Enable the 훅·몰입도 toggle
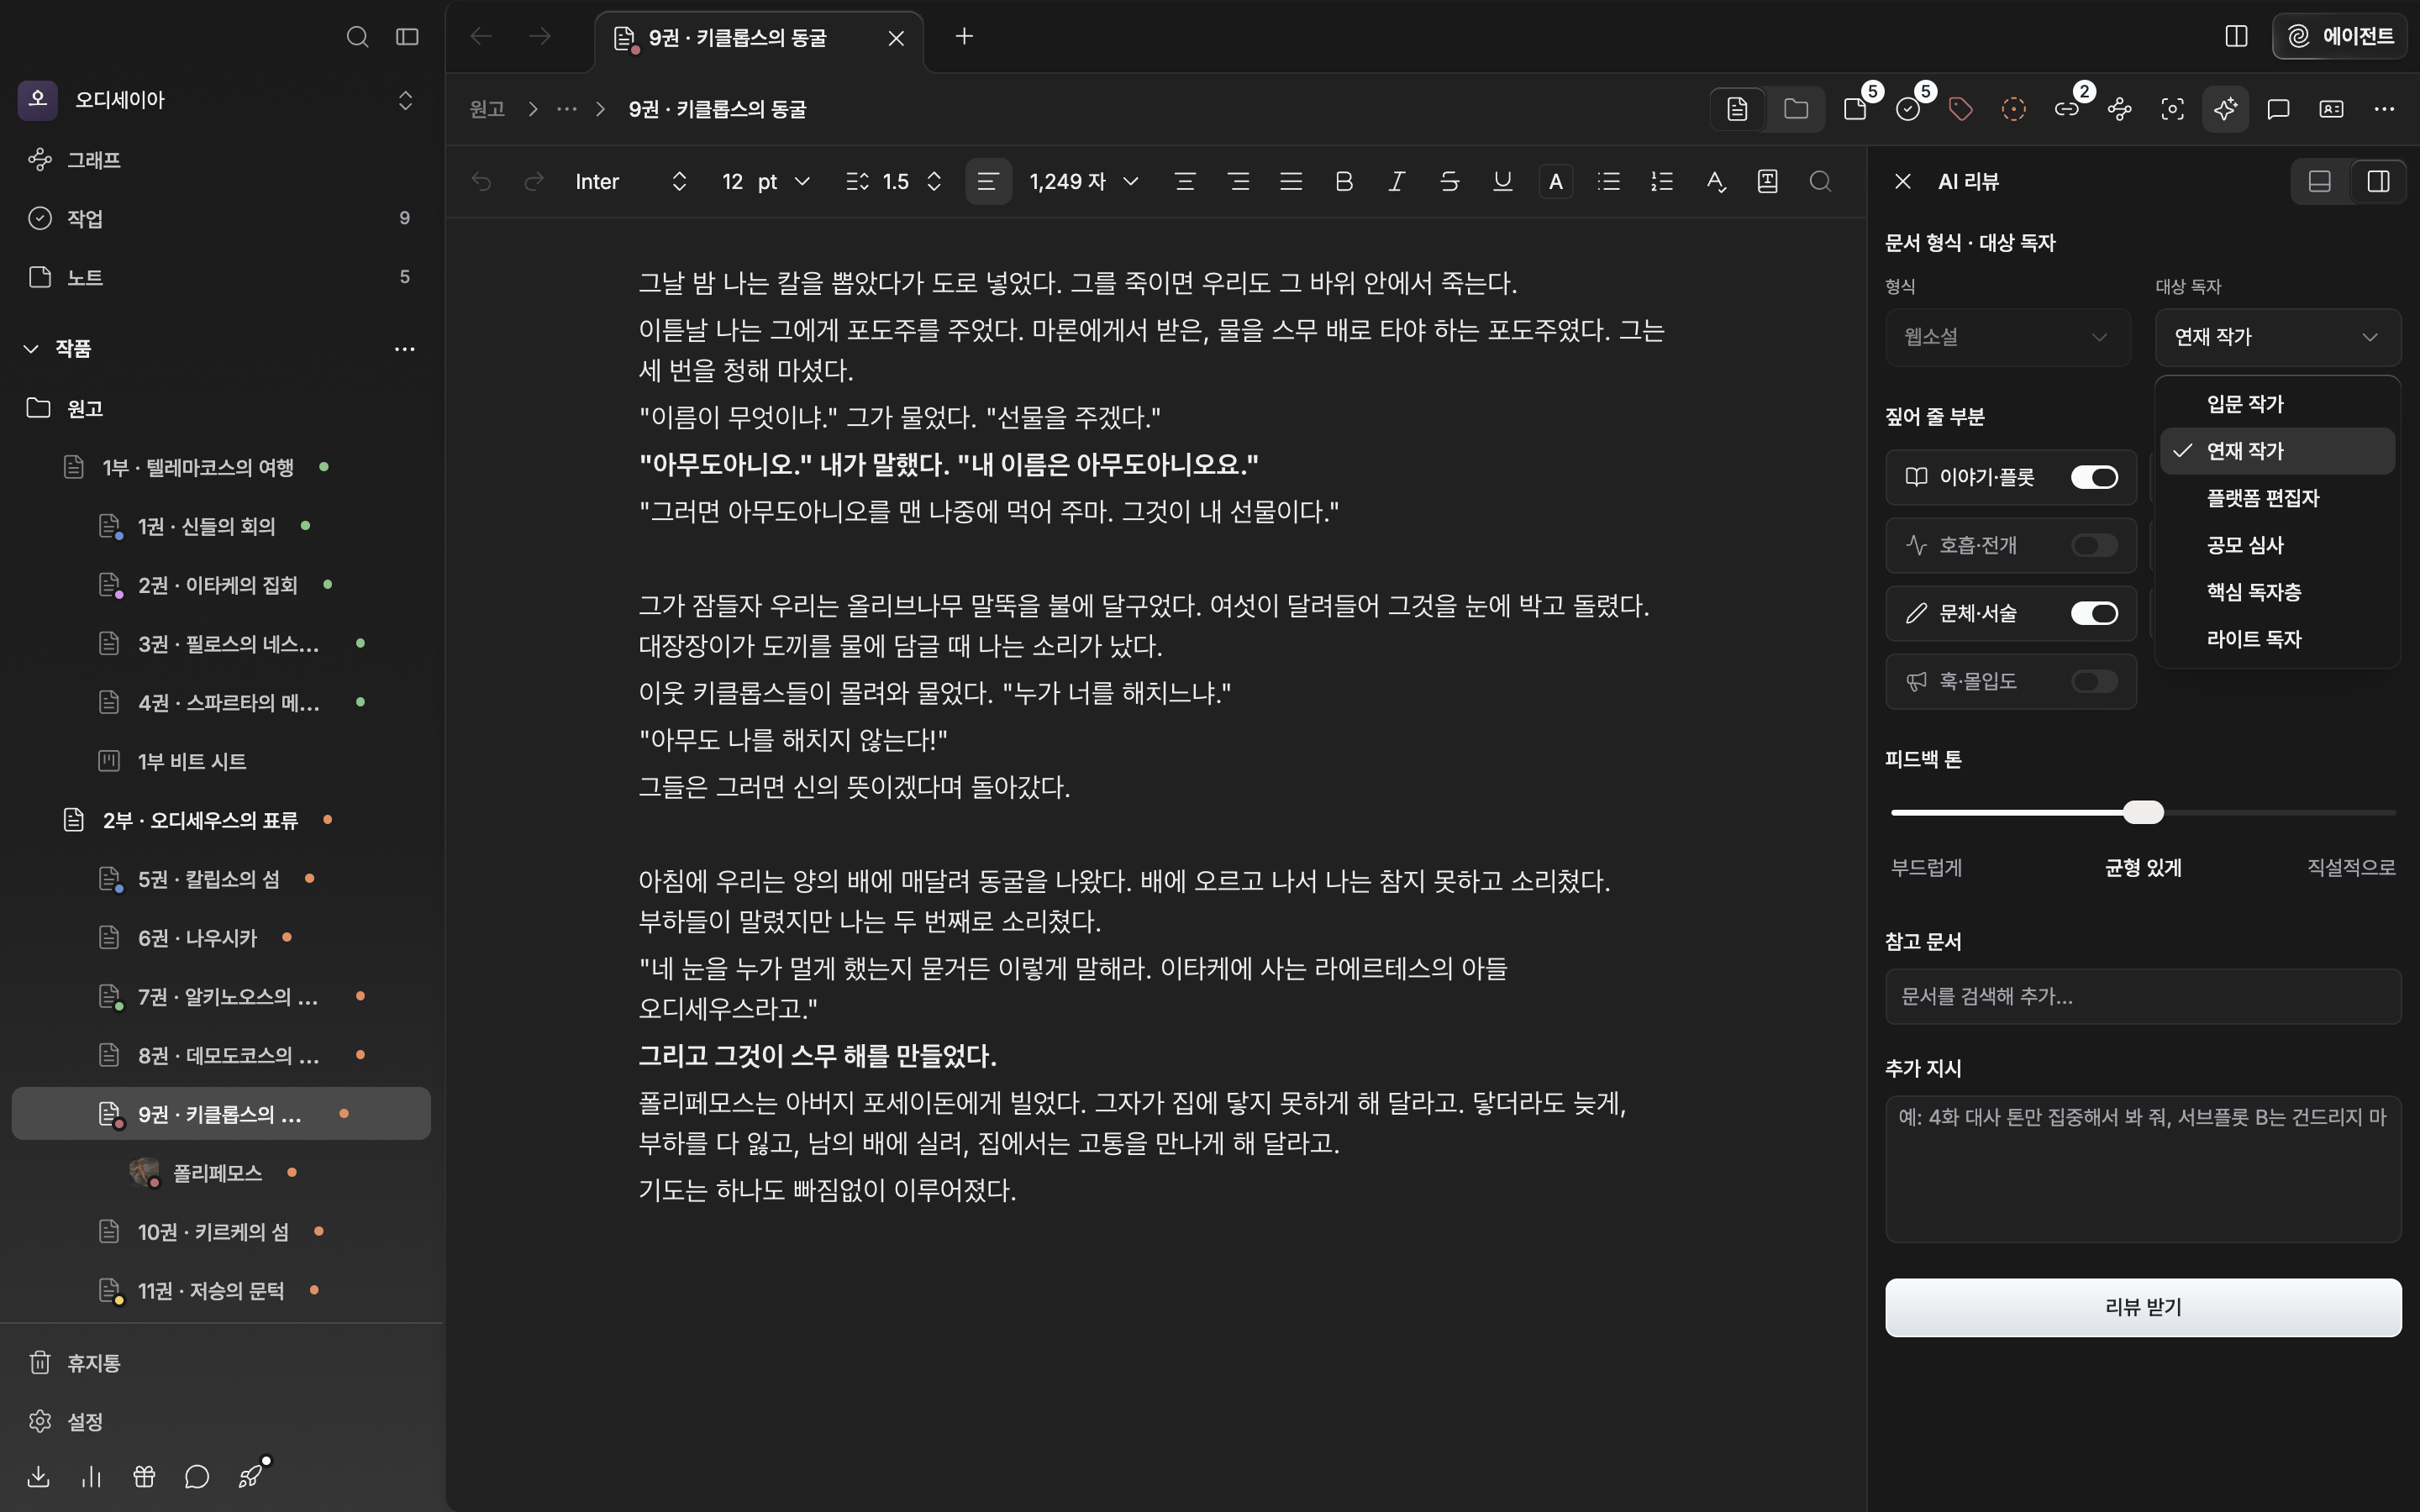This screenshot has height=1512, width=2420. point(2094,681)
